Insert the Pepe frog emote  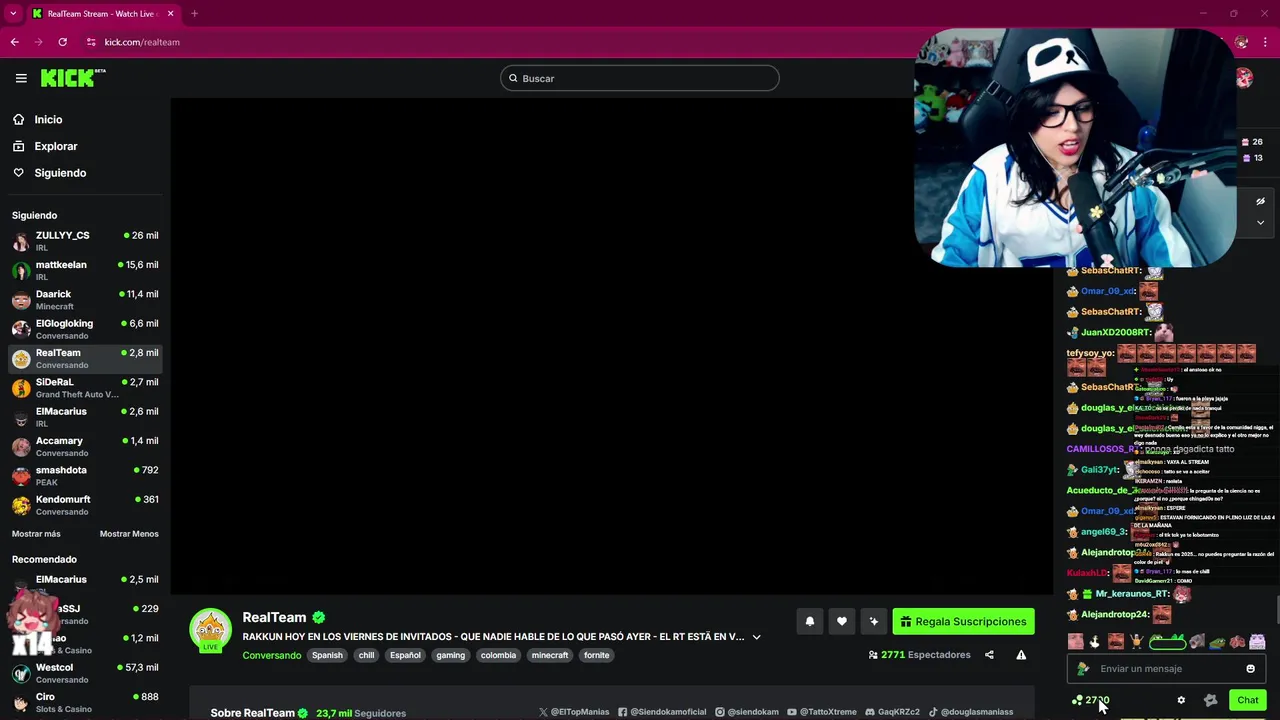(1217, 642)
